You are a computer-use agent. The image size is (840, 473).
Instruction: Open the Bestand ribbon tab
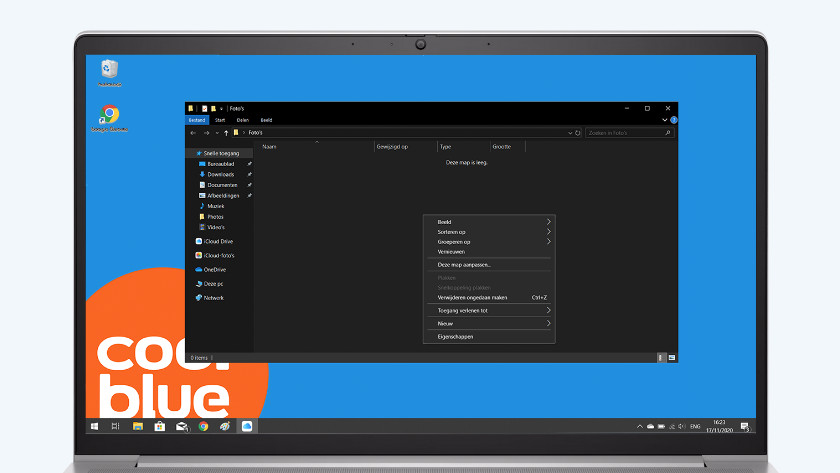(197, 120)
